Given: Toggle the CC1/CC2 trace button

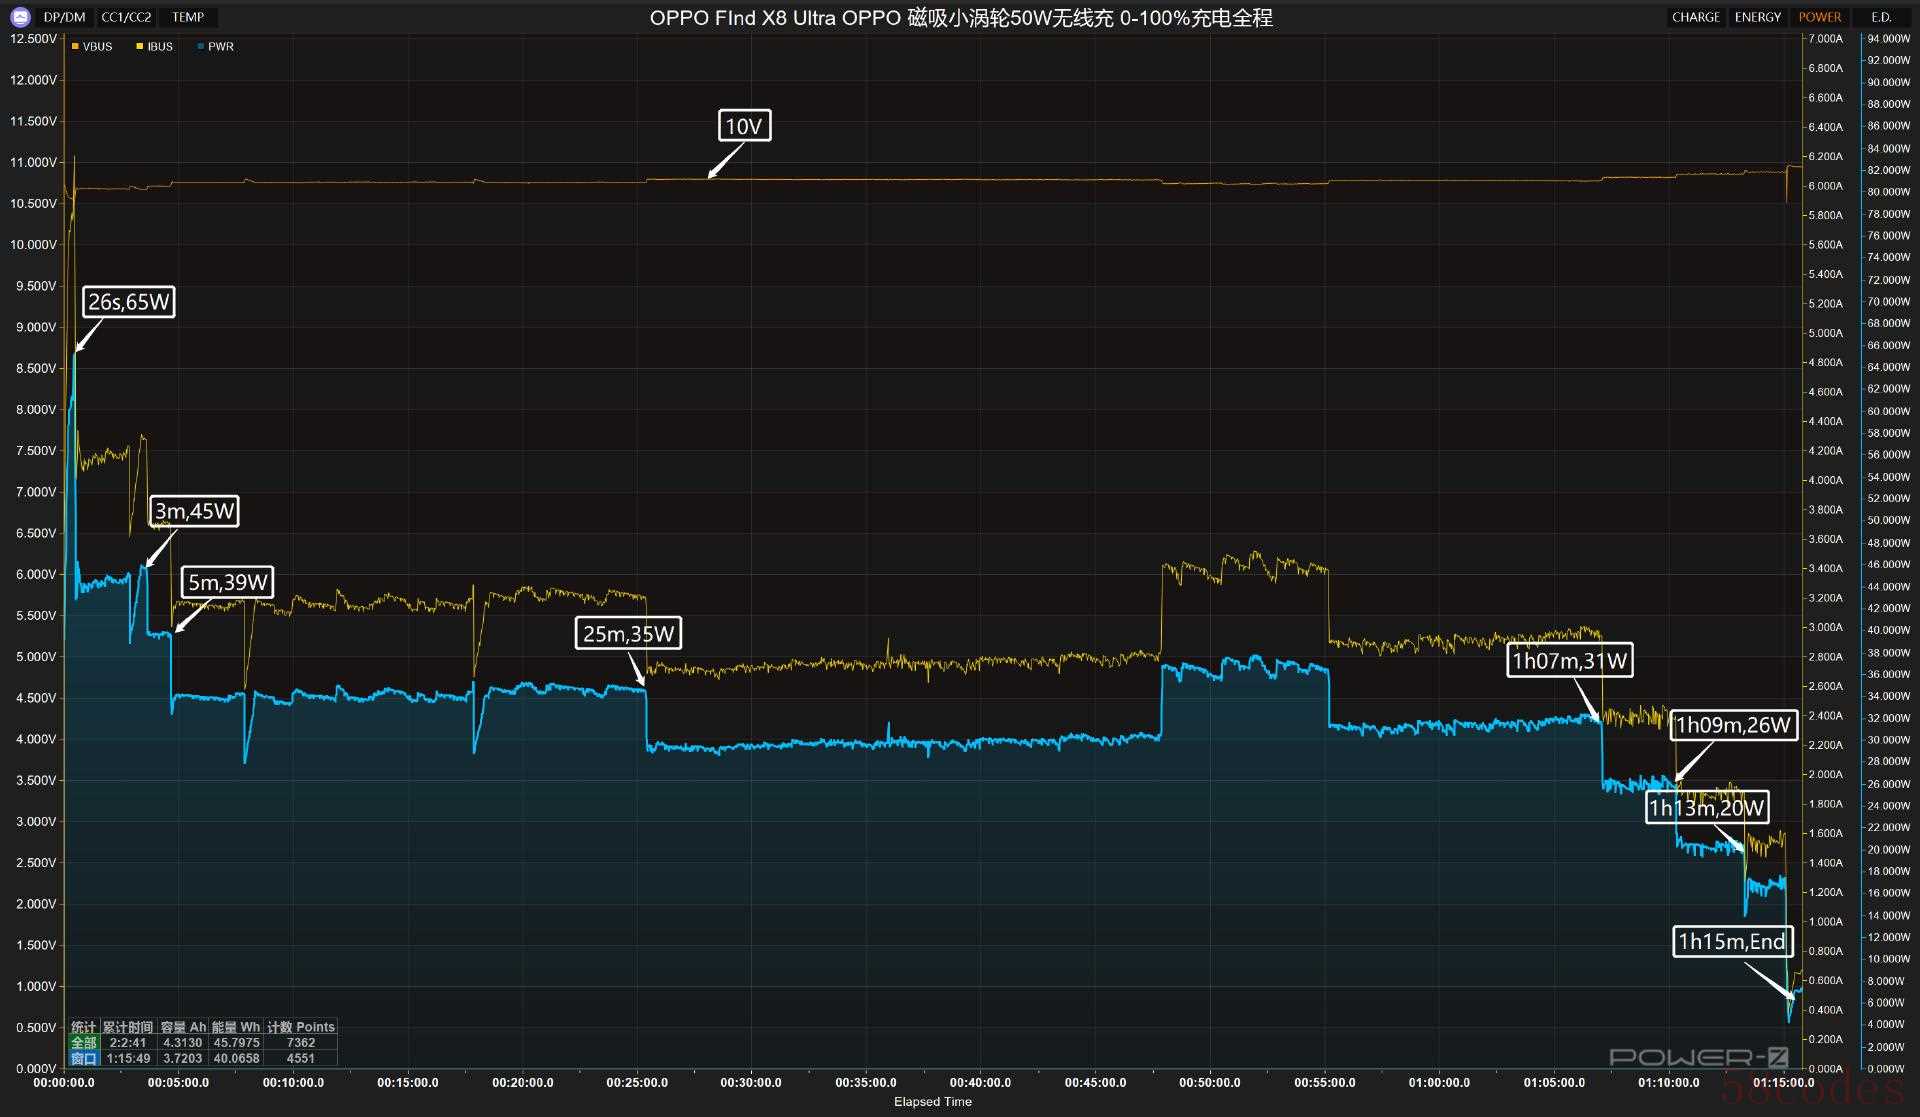Looking at the screenshot, I should 126,17.
